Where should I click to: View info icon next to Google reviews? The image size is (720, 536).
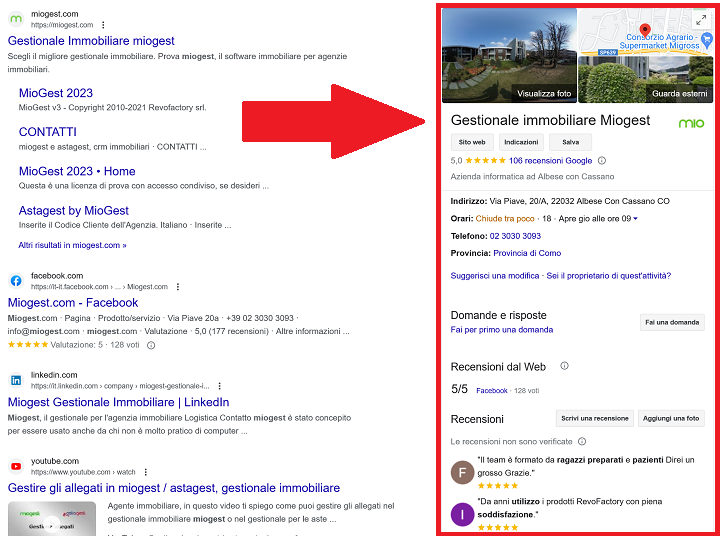click(x=602, y=161)
